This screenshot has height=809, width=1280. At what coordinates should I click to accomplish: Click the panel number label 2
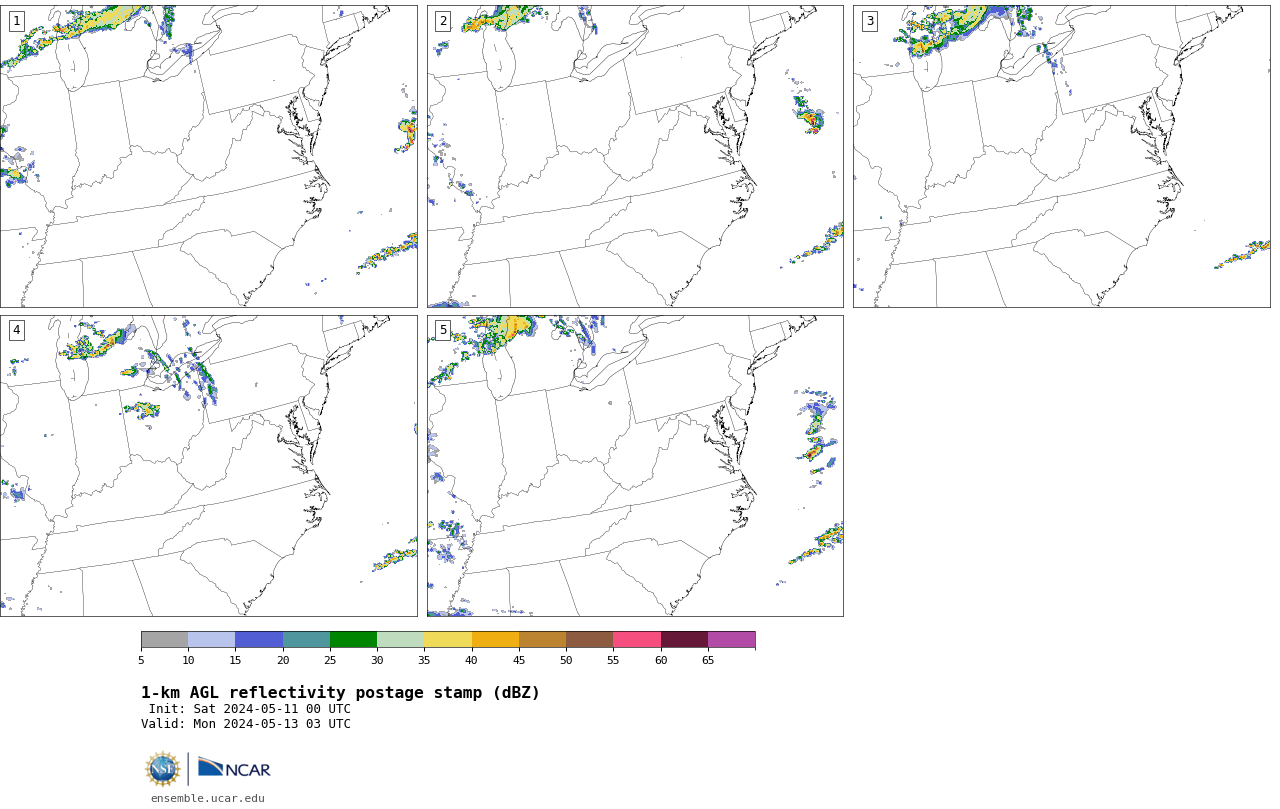[x=443, y=21]
